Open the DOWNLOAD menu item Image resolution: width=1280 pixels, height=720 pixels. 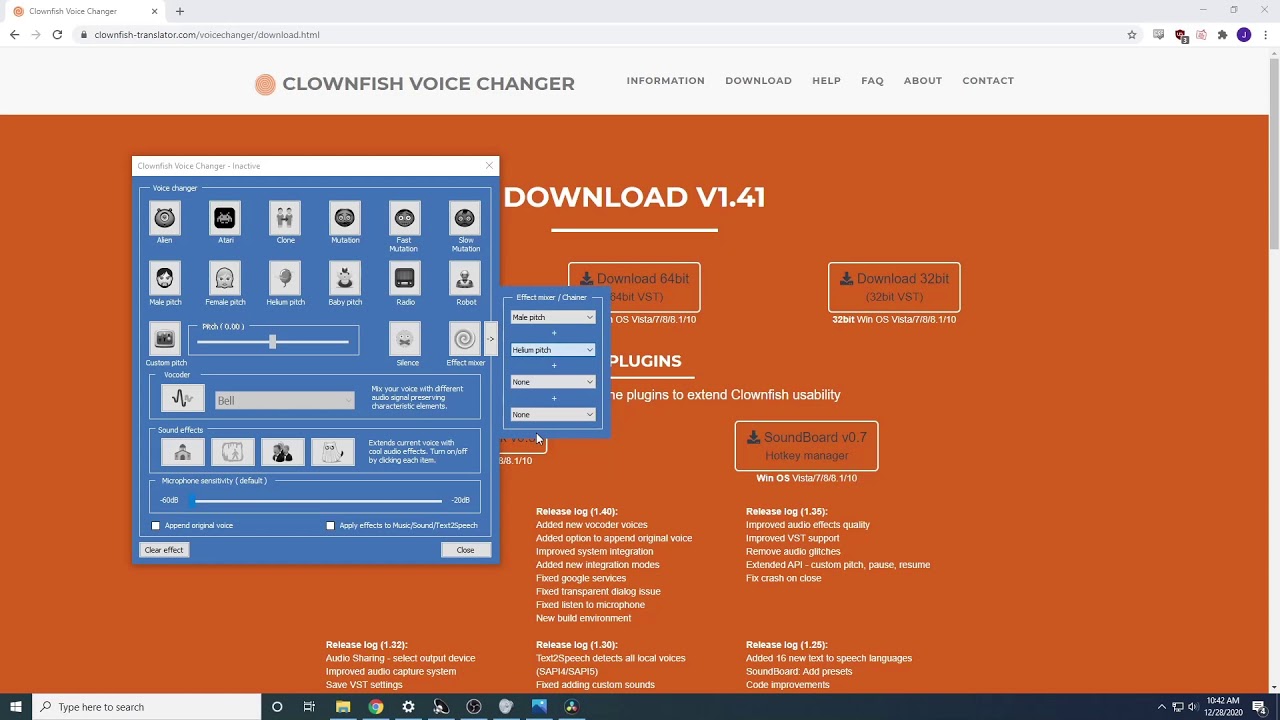pos(758,81)
